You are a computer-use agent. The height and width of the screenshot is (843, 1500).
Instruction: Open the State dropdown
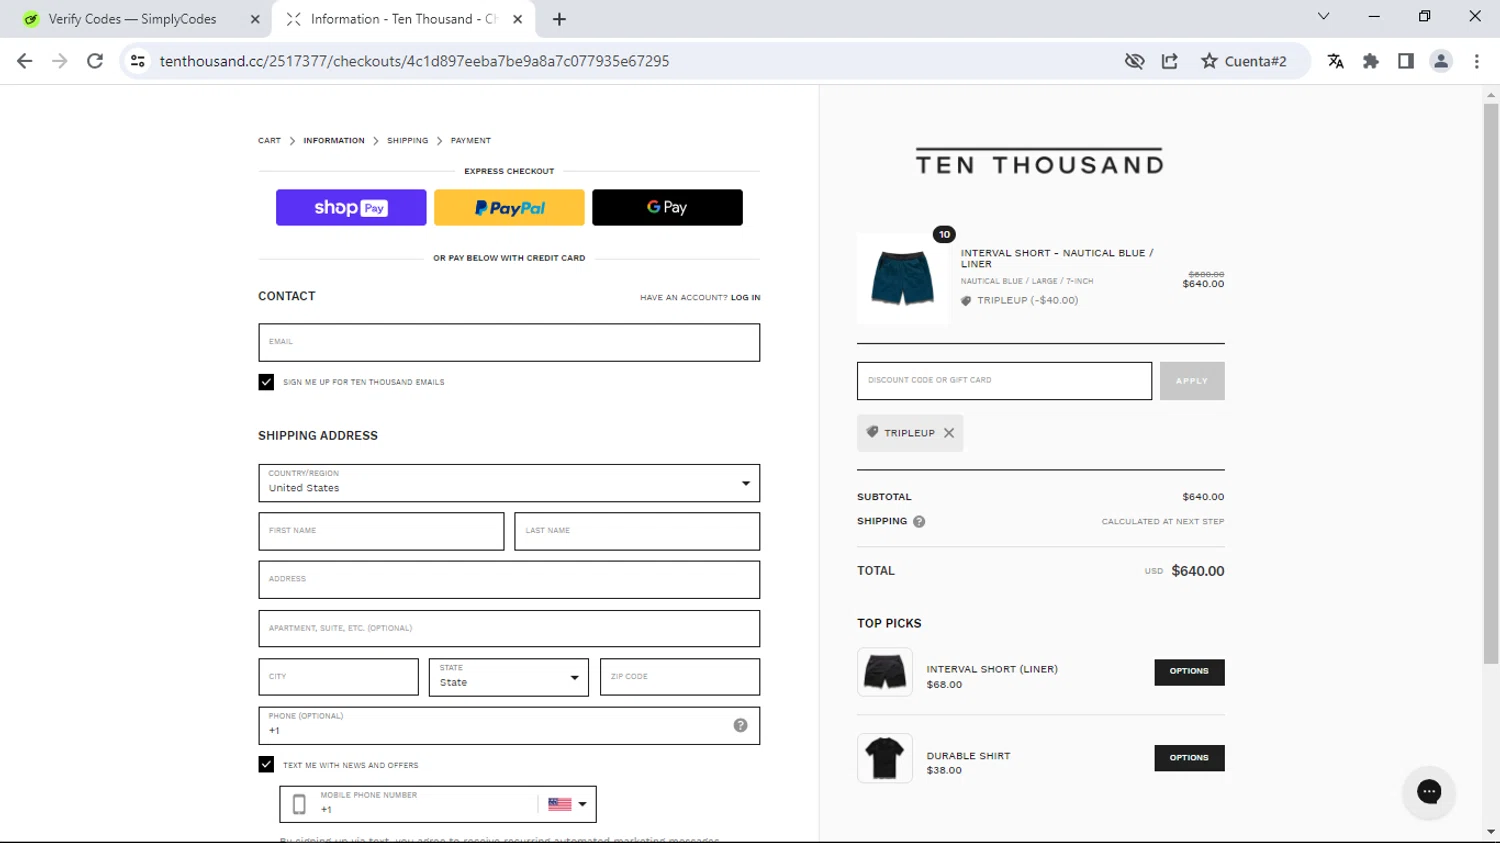pos(509,677)
